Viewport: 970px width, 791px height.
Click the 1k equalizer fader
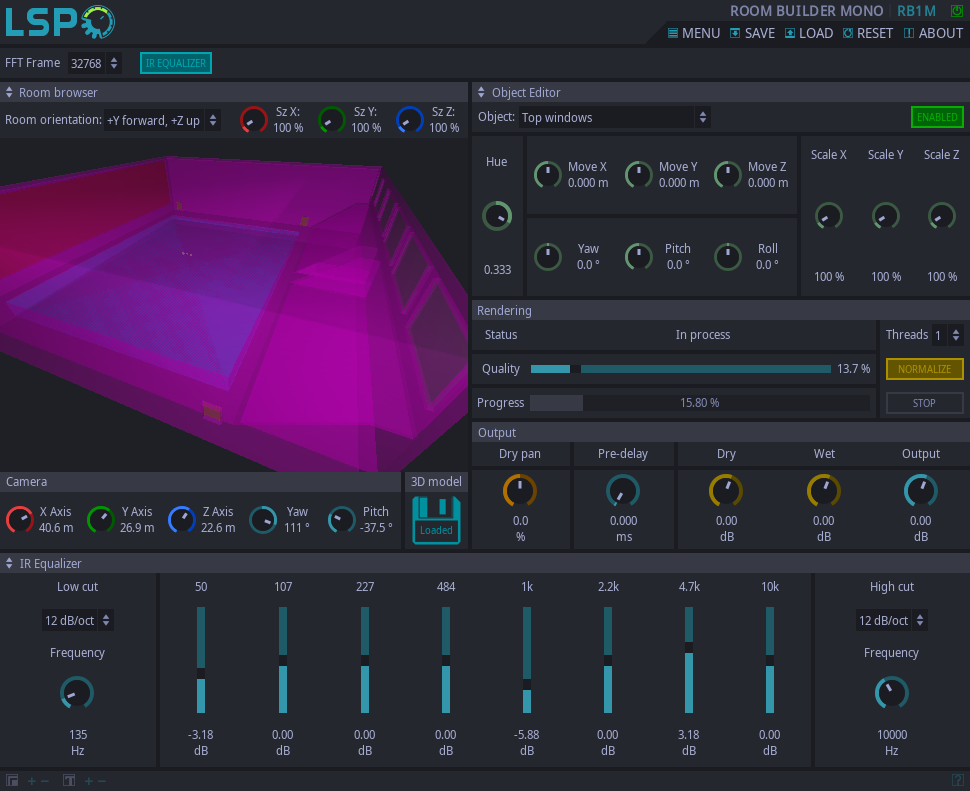(x=527, y=660)
